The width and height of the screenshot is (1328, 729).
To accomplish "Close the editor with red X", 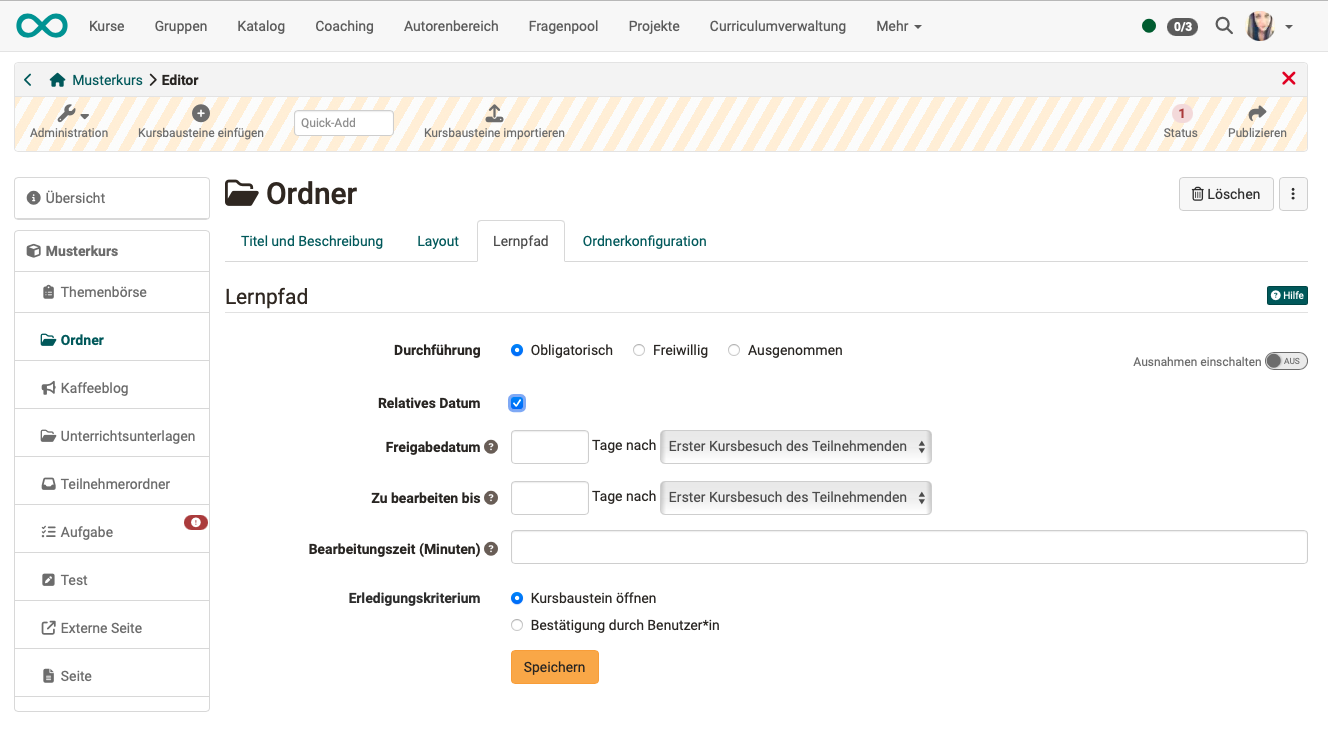I will click(1288, 79).
